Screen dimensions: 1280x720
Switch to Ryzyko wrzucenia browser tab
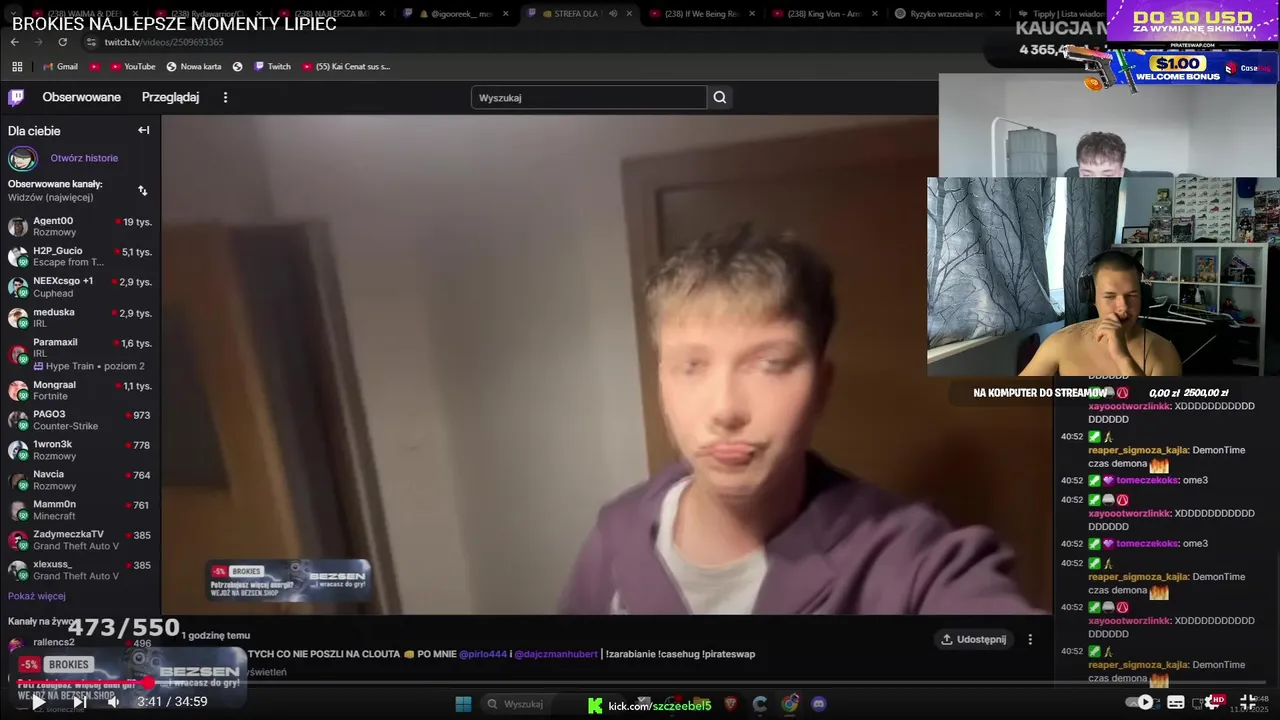point(946,14)
